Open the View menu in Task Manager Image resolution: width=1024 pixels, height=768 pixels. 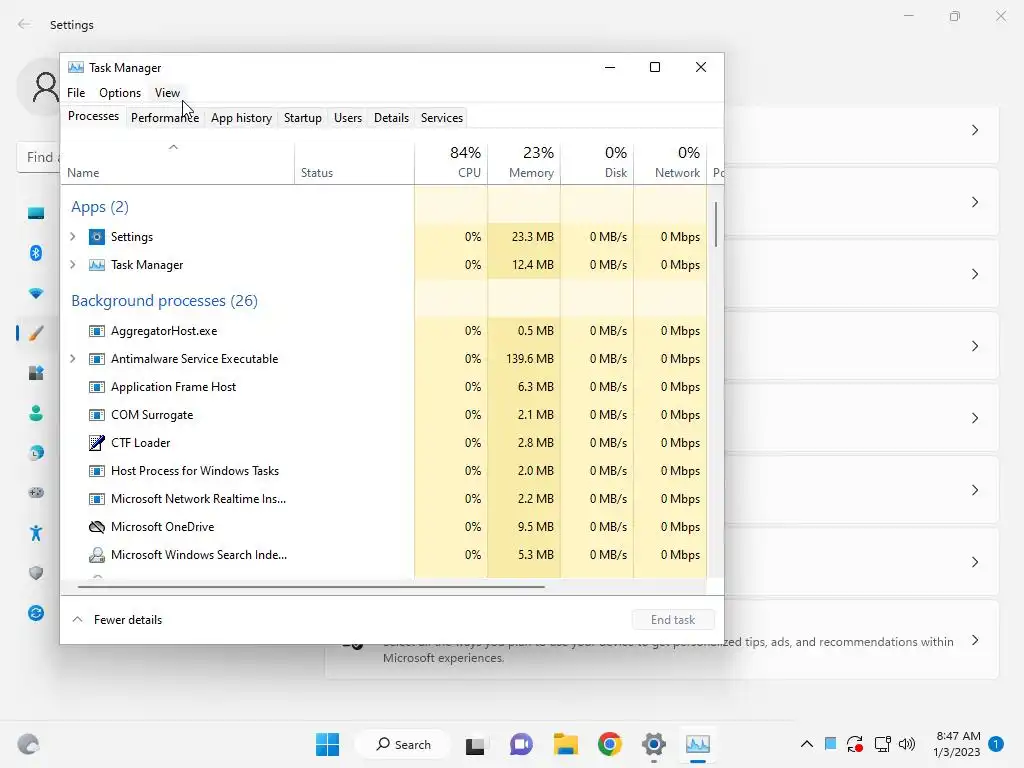(x=167, y=93)
